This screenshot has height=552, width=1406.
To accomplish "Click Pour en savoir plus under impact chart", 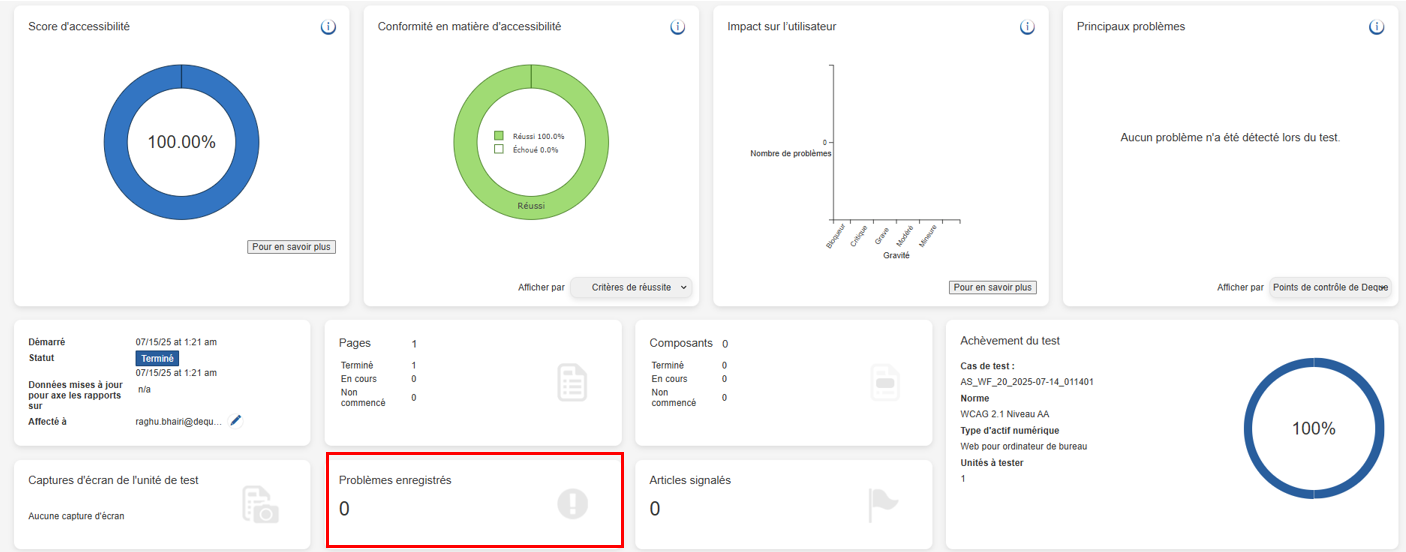I will 992,288.
